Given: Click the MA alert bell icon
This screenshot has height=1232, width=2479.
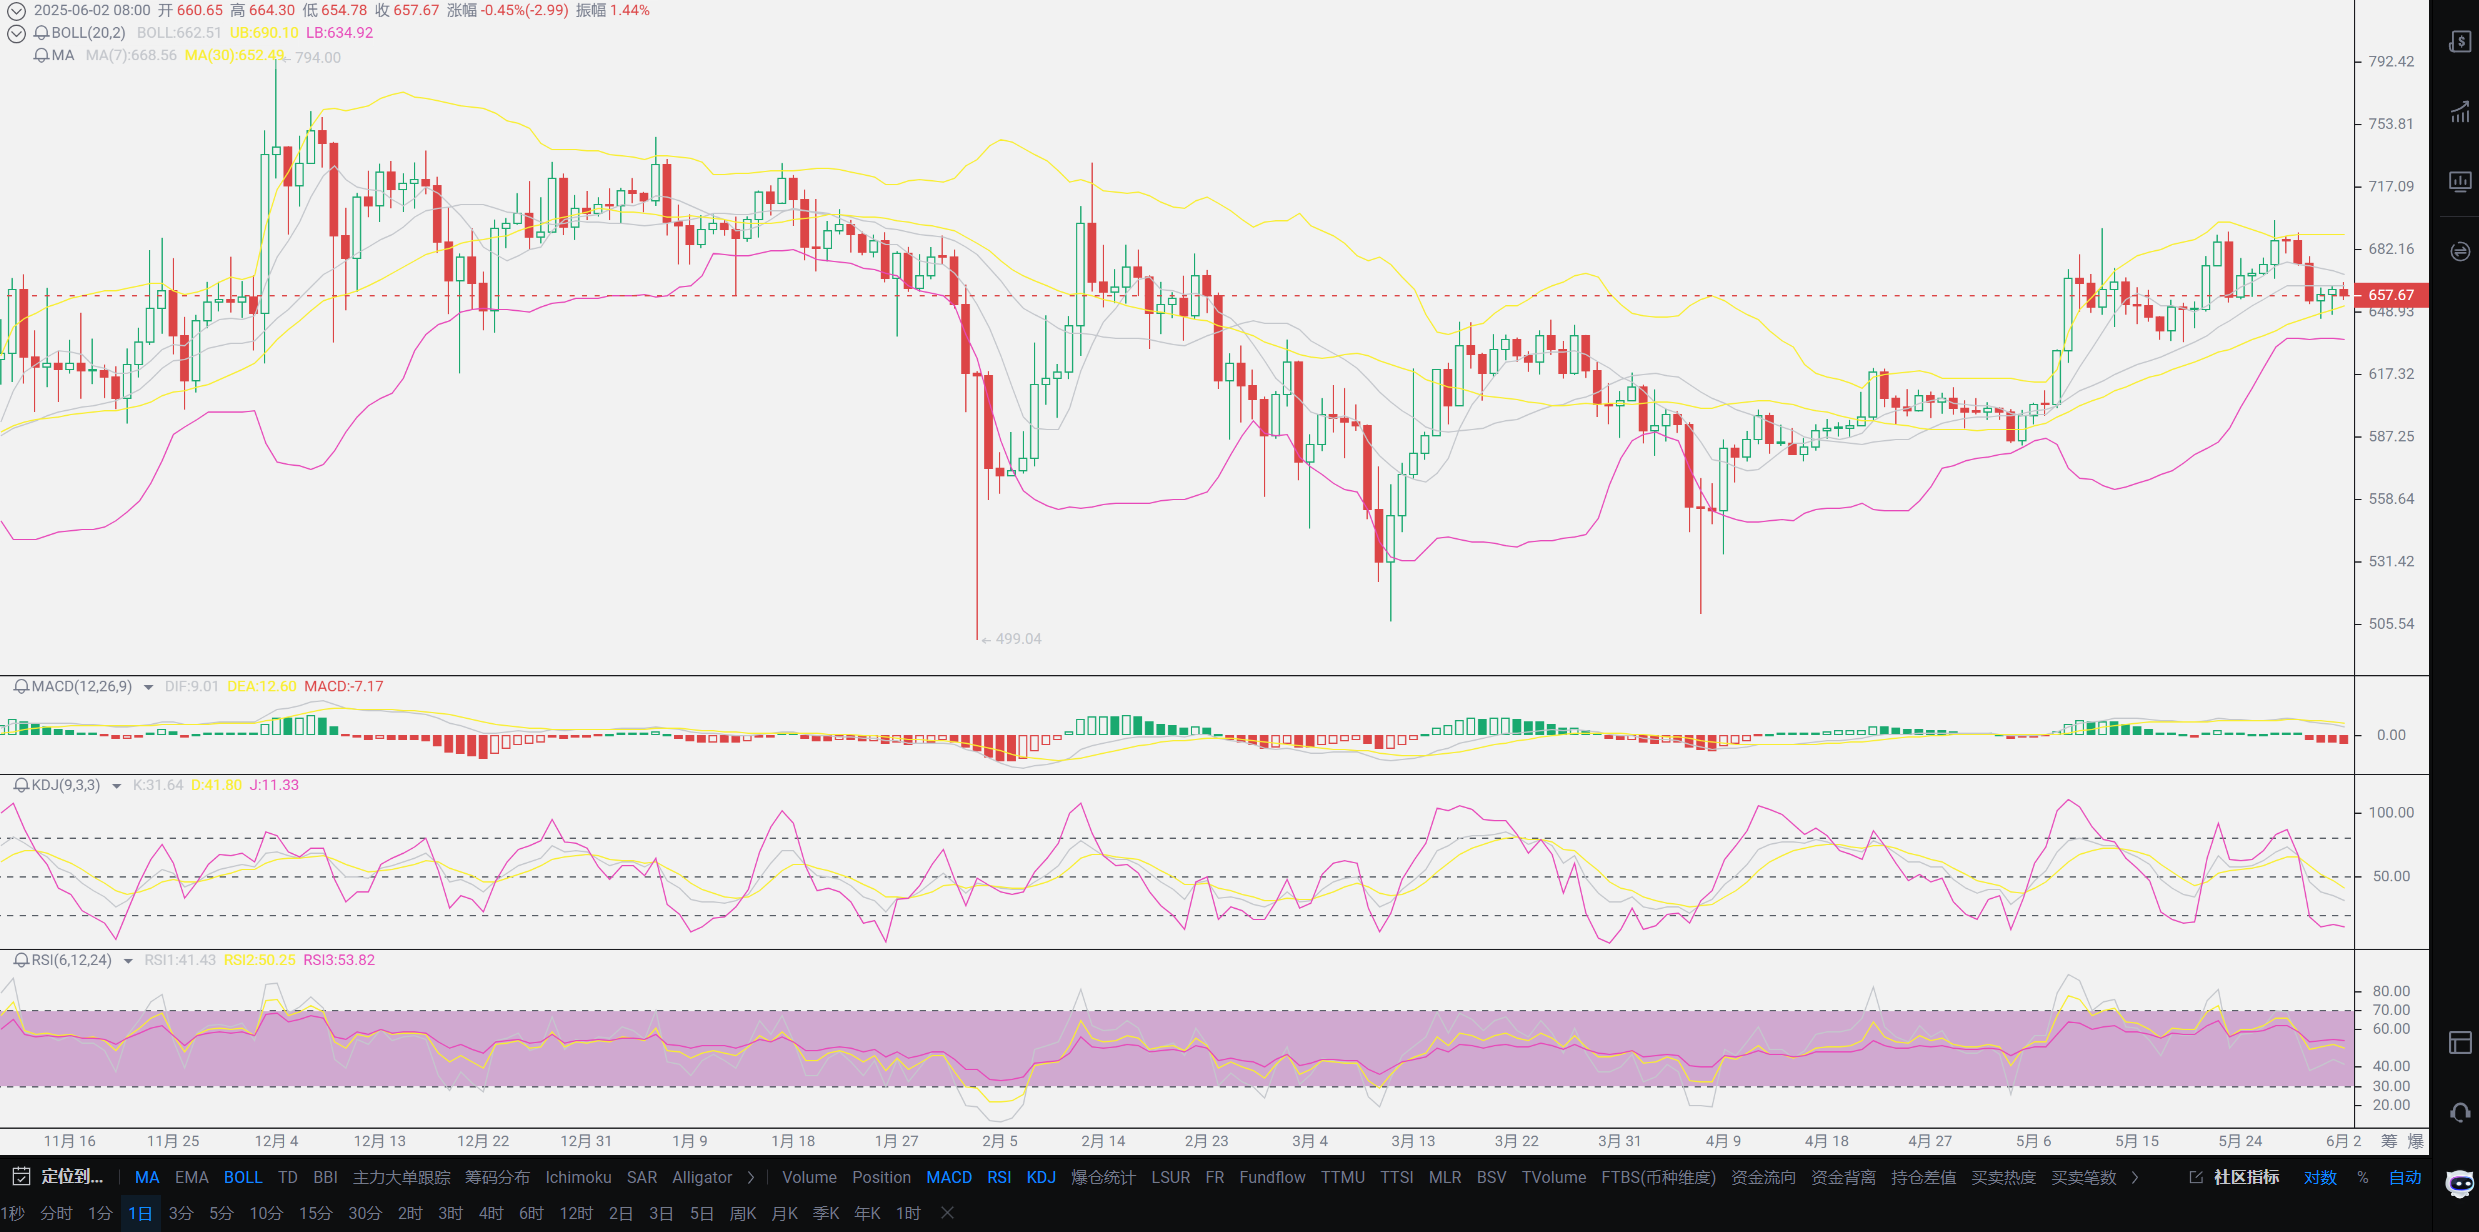Looking at the screenshot, I should 41,56.
